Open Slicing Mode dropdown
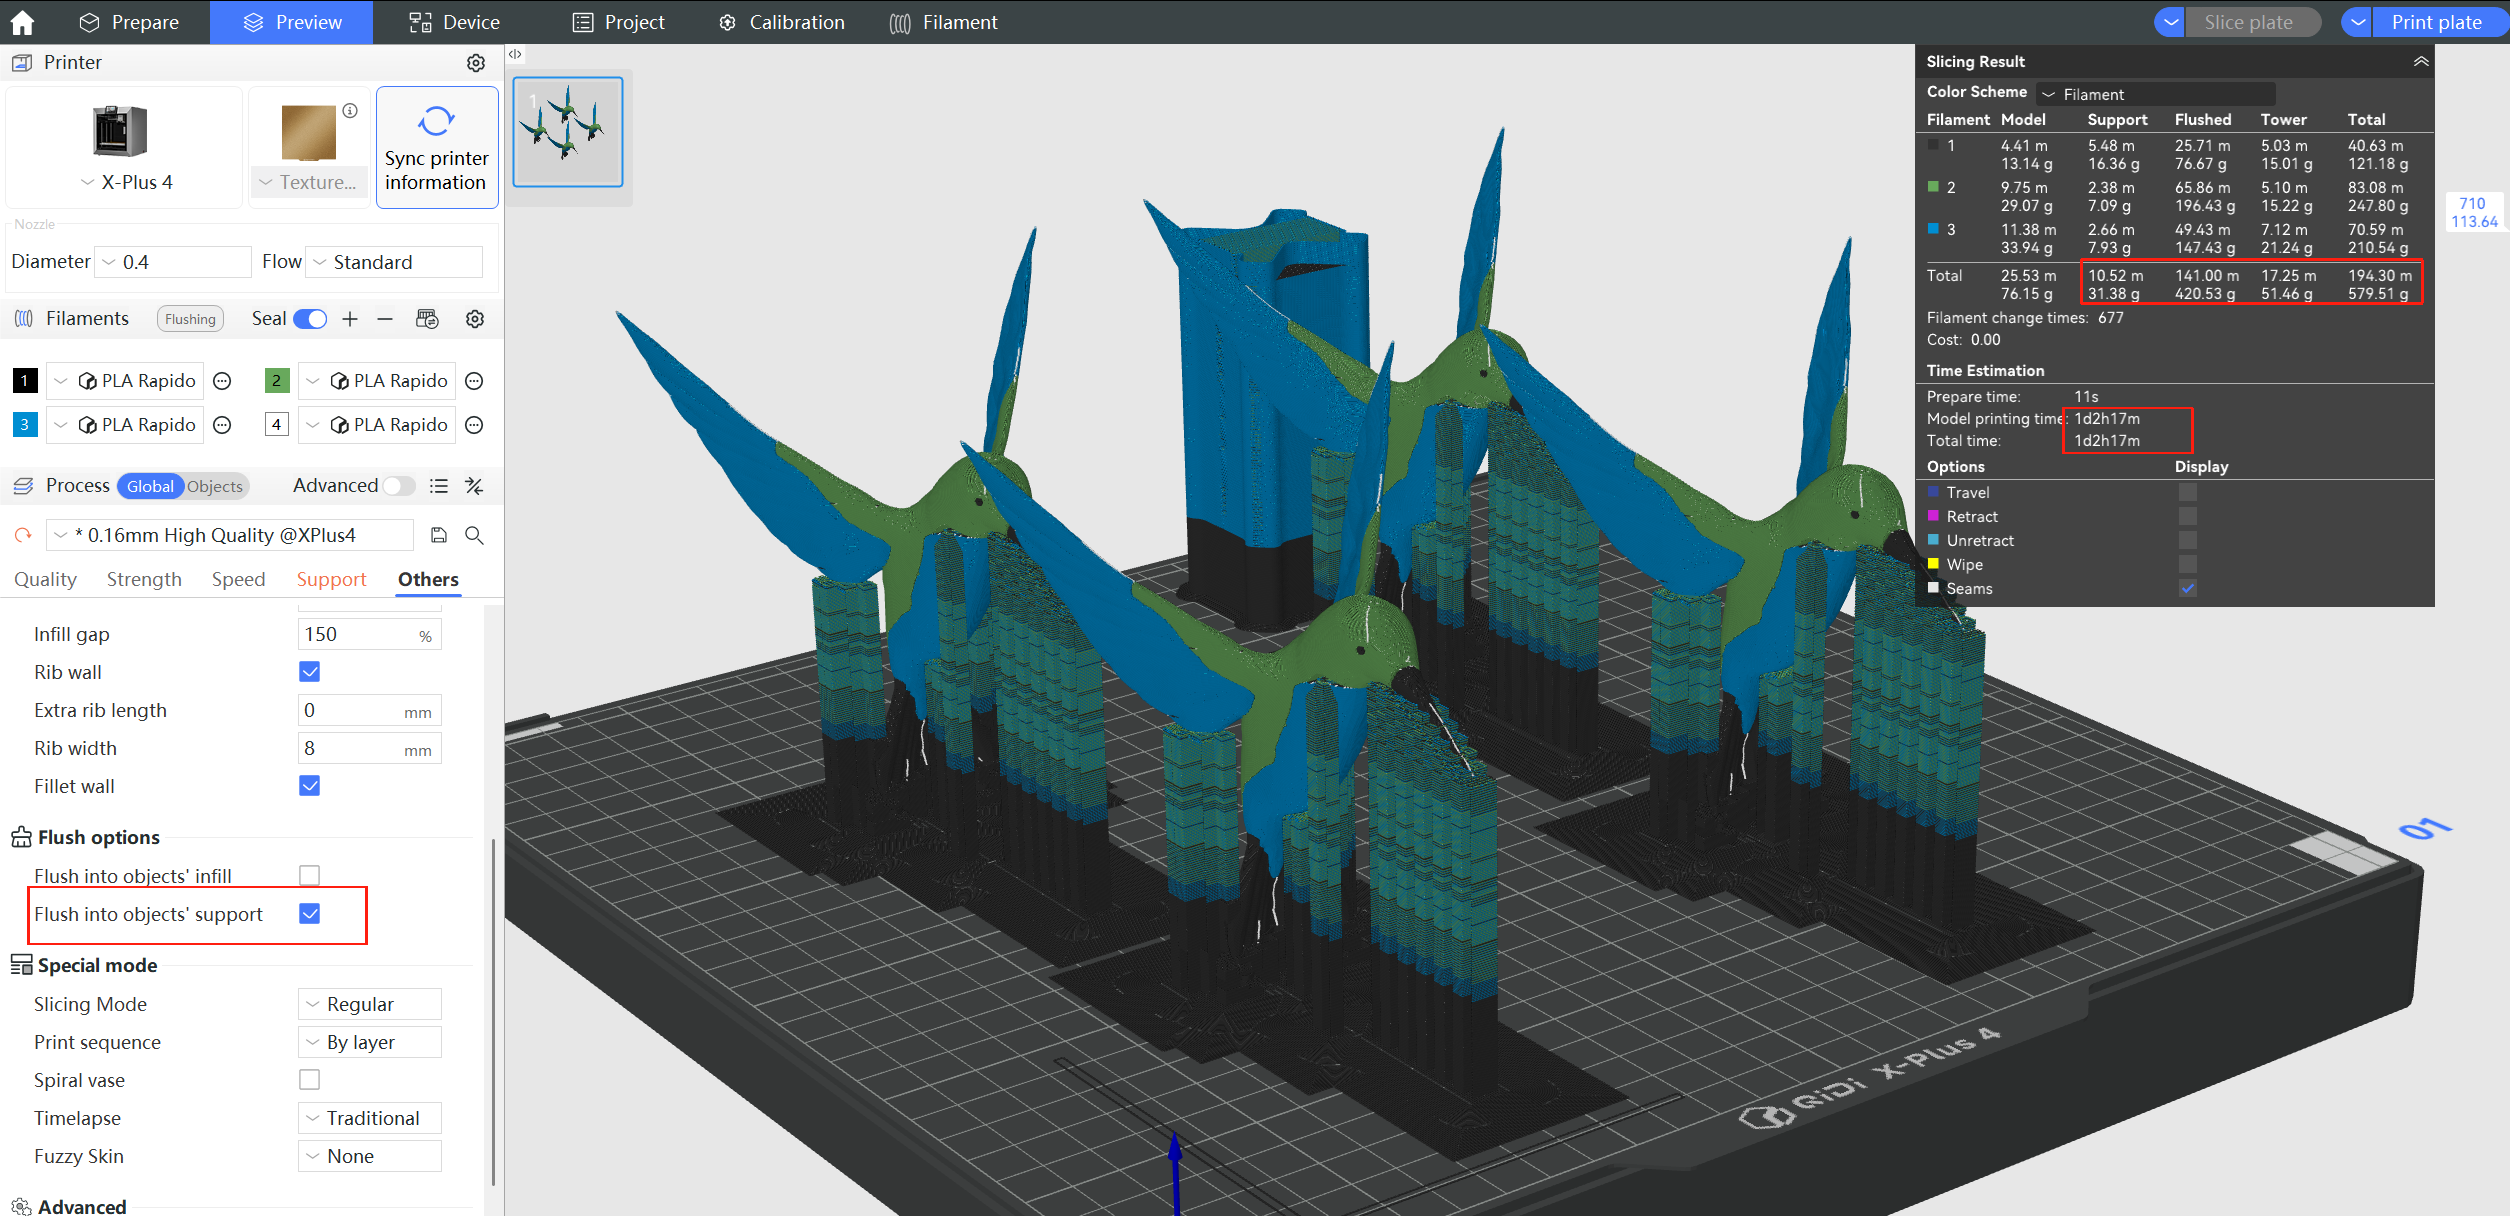This screenshot has height=1216, width=2510. pyautogui.click(x=370, y=1004)
